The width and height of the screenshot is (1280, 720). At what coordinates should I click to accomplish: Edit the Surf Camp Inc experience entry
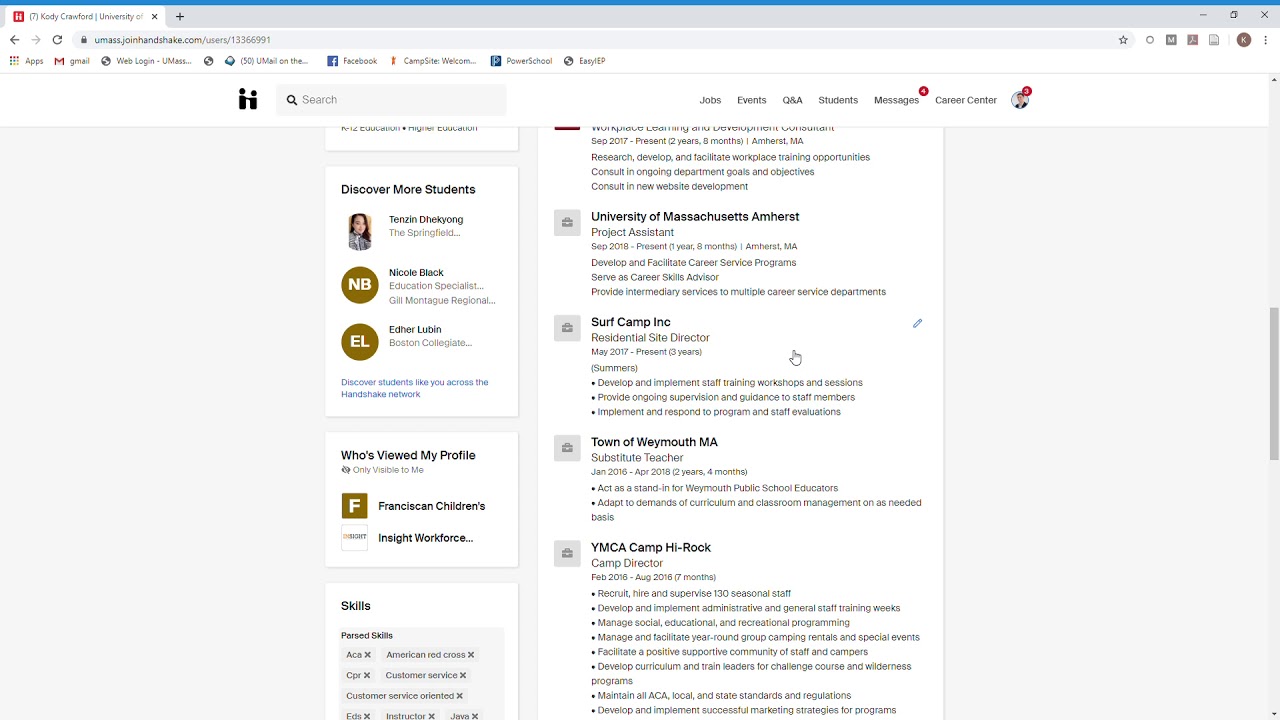coord(917,323)
